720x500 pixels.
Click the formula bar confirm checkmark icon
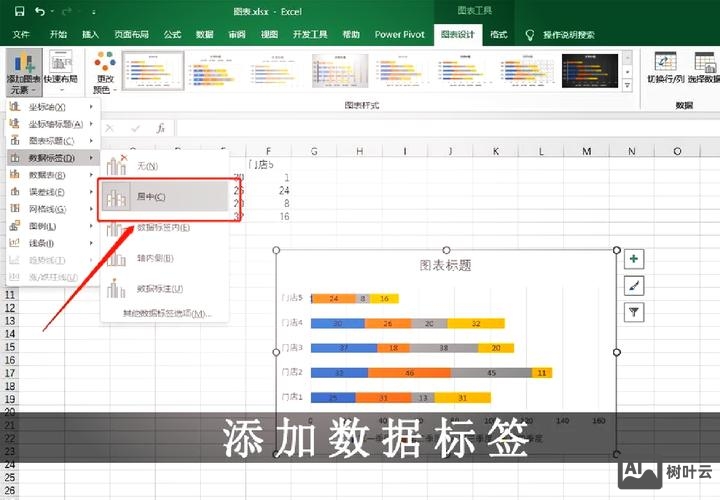pos(135,129)
